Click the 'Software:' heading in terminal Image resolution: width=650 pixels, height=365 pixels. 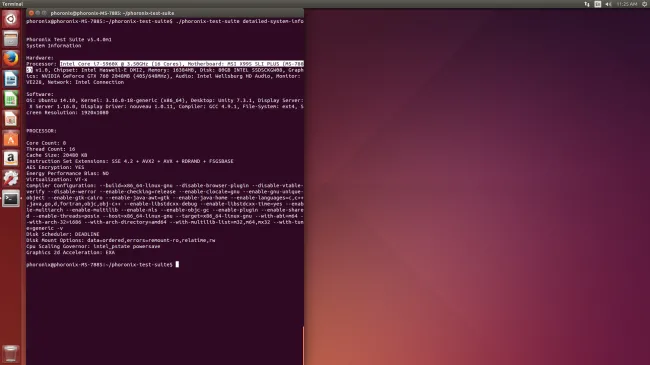40,95
